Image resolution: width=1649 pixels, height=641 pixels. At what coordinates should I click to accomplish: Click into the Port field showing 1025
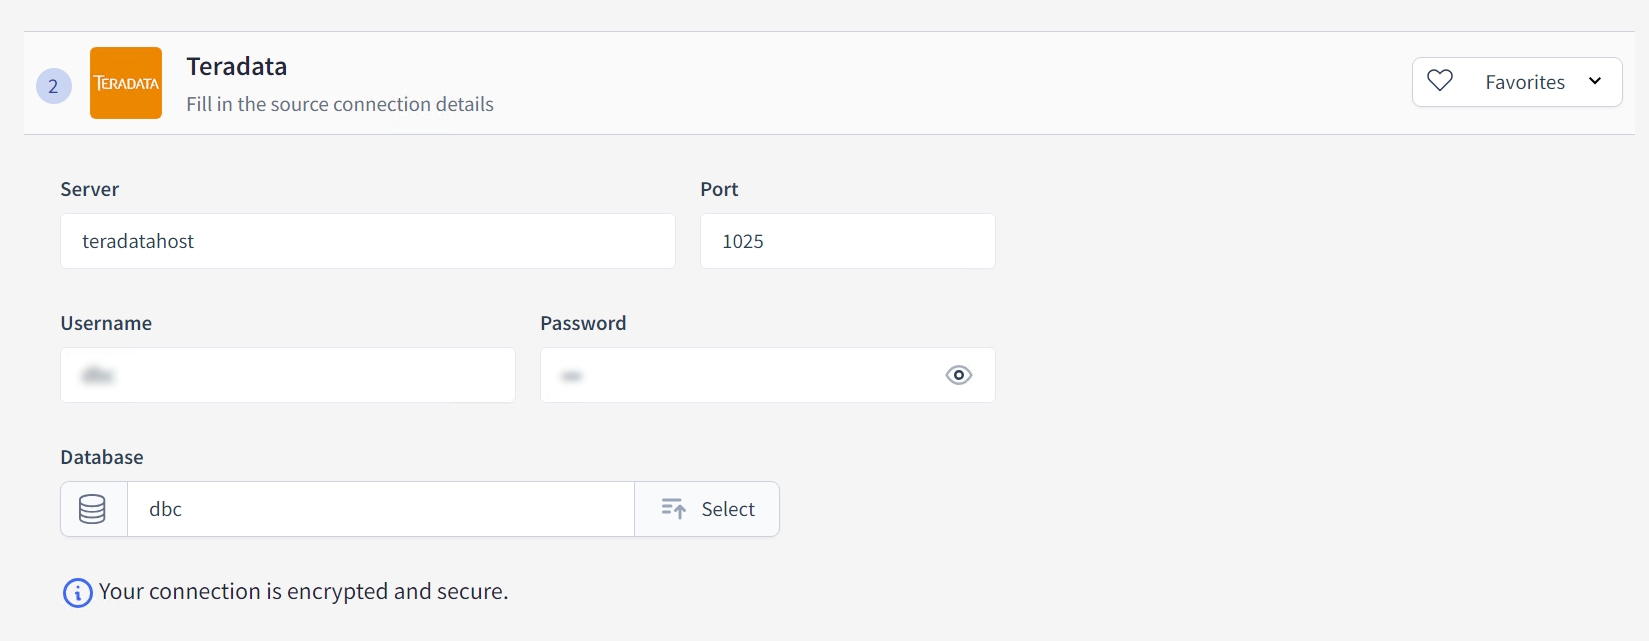[x=847, y=241]
